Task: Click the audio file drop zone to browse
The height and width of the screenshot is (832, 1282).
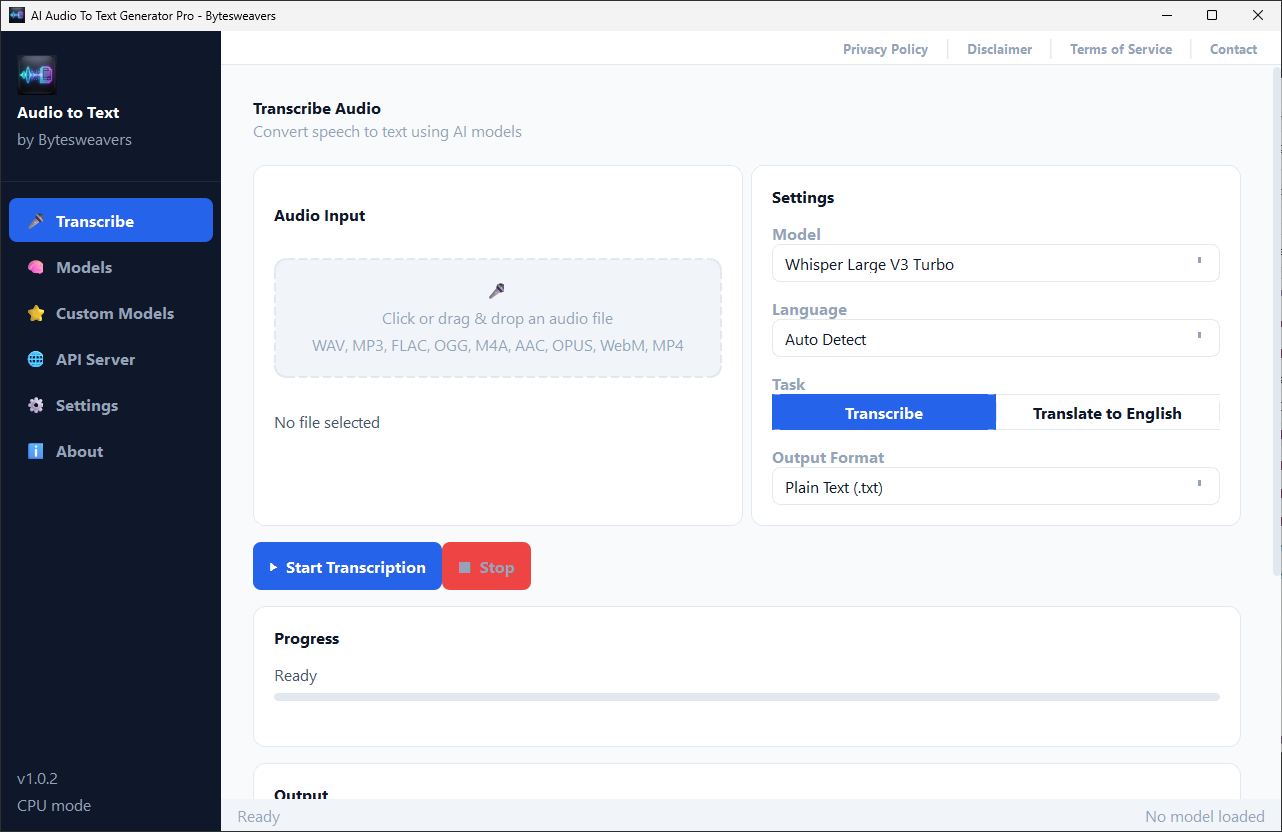Action: (498, 318)
